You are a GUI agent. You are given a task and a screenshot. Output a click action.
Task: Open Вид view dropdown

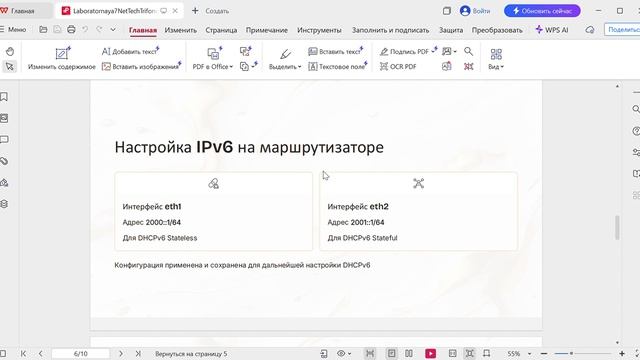pyautogui.click(x=496, y=58)
